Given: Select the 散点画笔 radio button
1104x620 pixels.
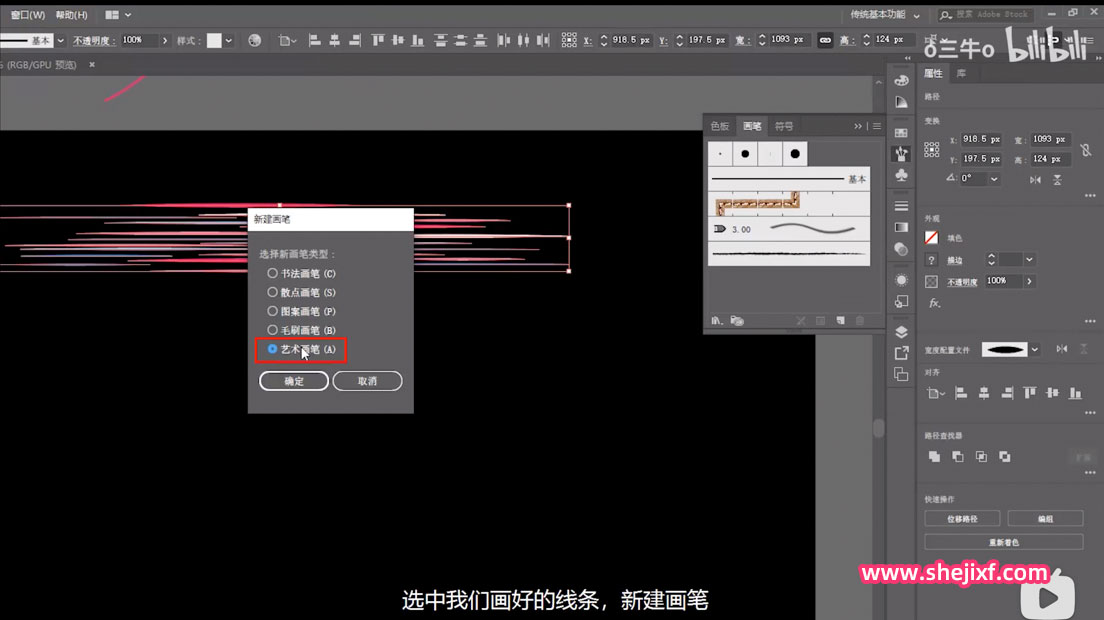Looking at the screenshot, I should 273,292.
